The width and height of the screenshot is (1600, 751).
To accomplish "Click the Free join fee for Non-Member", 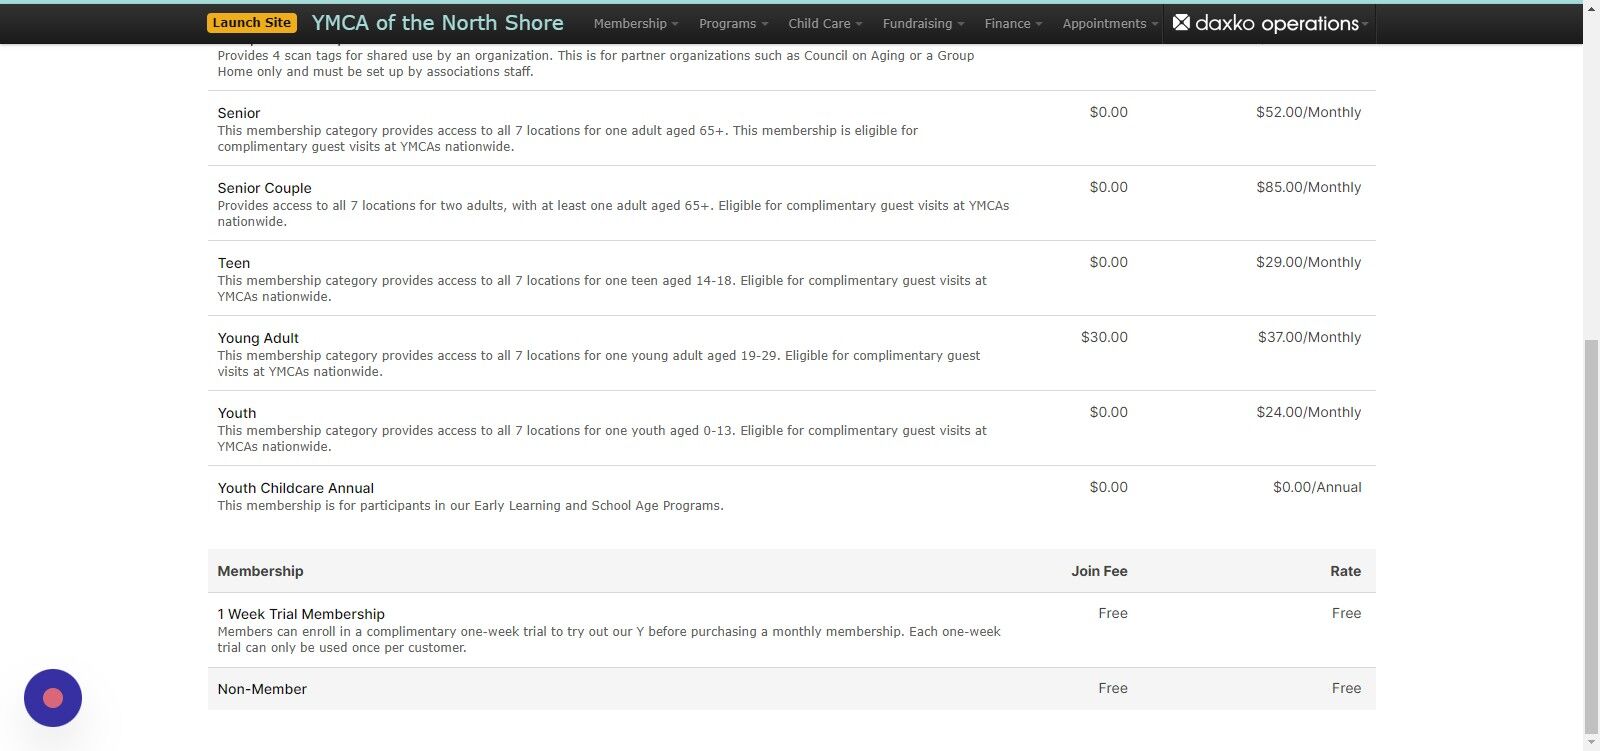I will click(1113, 688).
